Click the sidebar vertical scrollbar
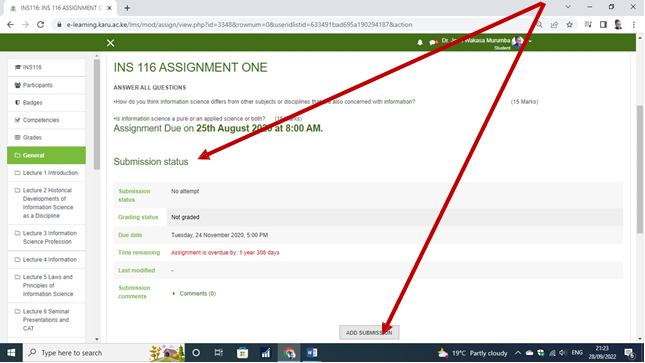 pyautogui.click(x=97, y=114)
